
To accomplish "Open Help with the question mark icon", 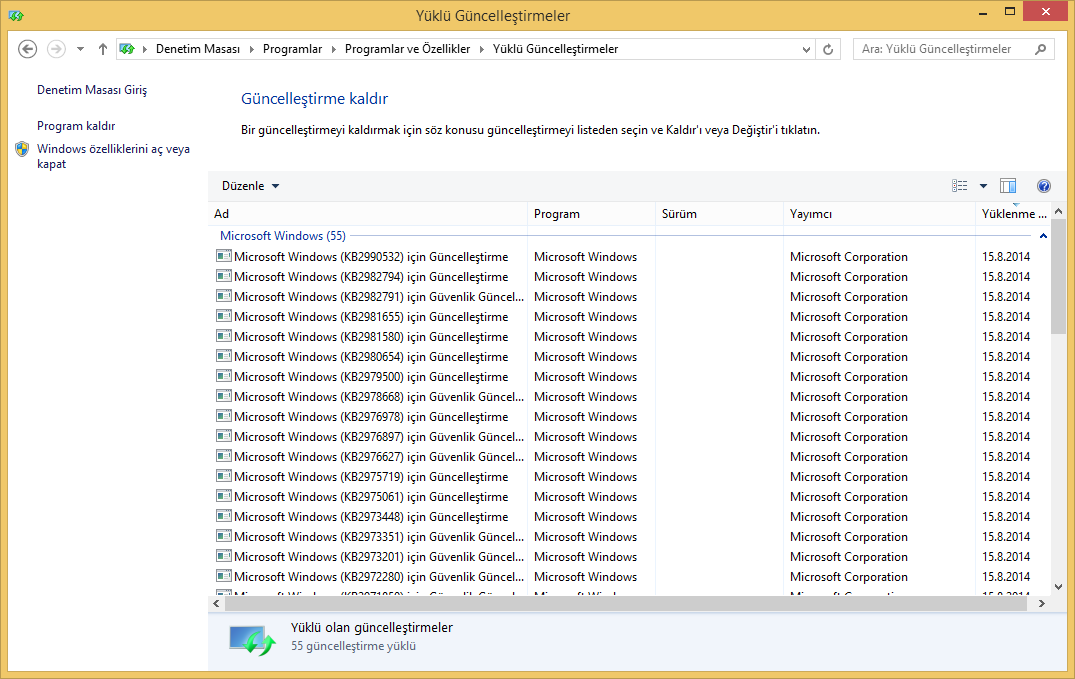I will (x=1044, y=186).
